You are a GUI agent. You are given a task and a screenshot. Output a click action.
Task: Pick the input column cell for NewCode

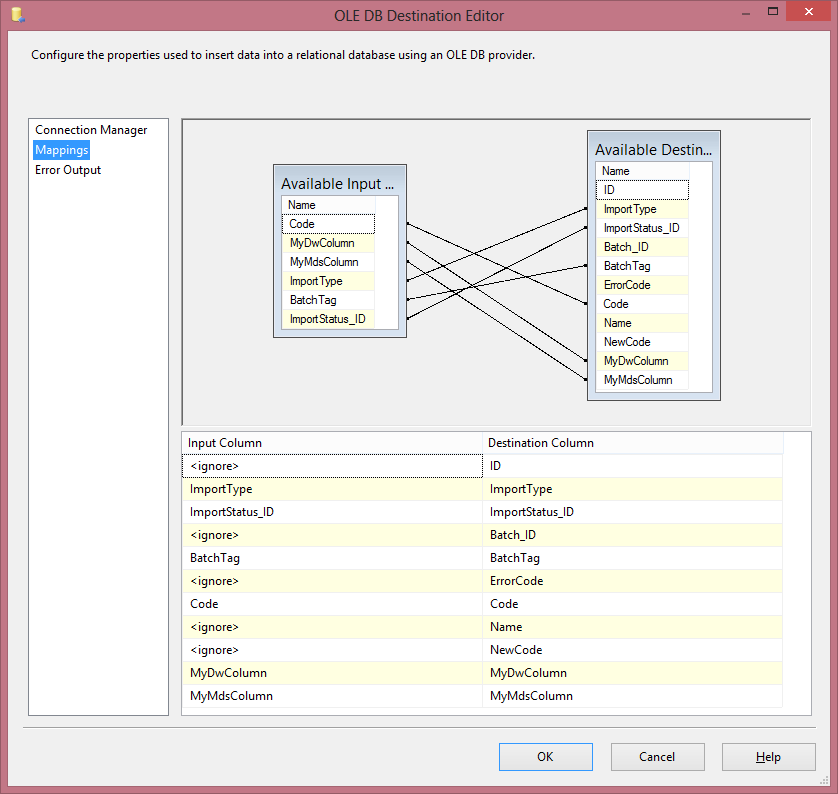(332, 650)
